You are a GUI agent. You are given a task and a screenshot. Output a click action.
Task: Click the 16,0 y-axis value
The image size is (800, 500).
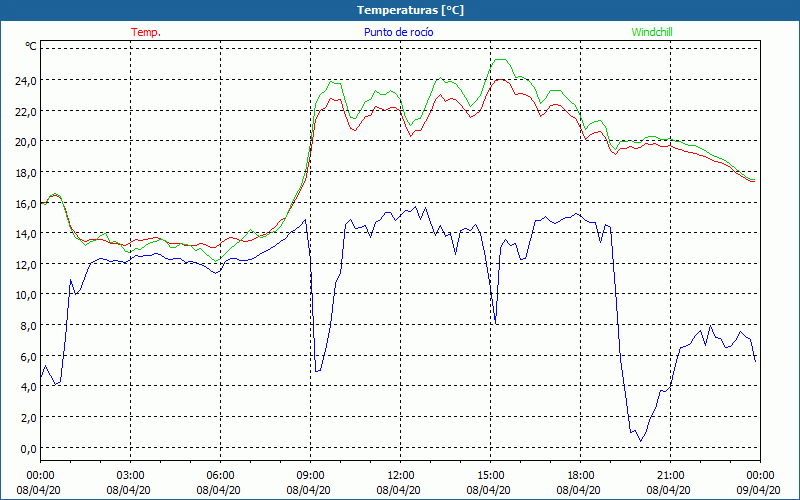tap(26, 204)
